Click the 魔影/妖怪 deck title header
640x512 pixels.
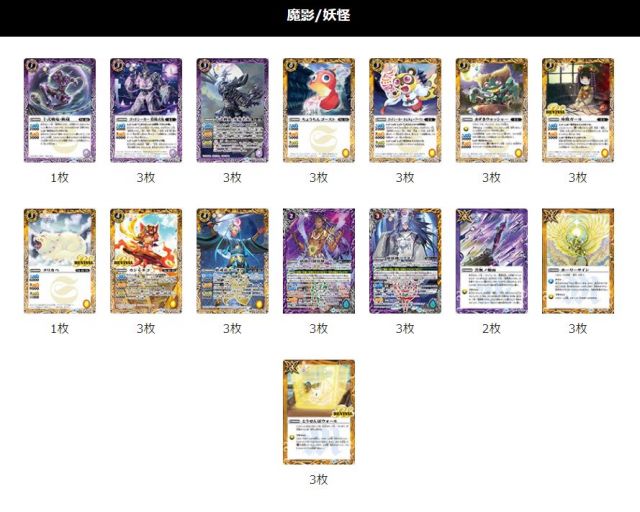click(x=318, y=16)
